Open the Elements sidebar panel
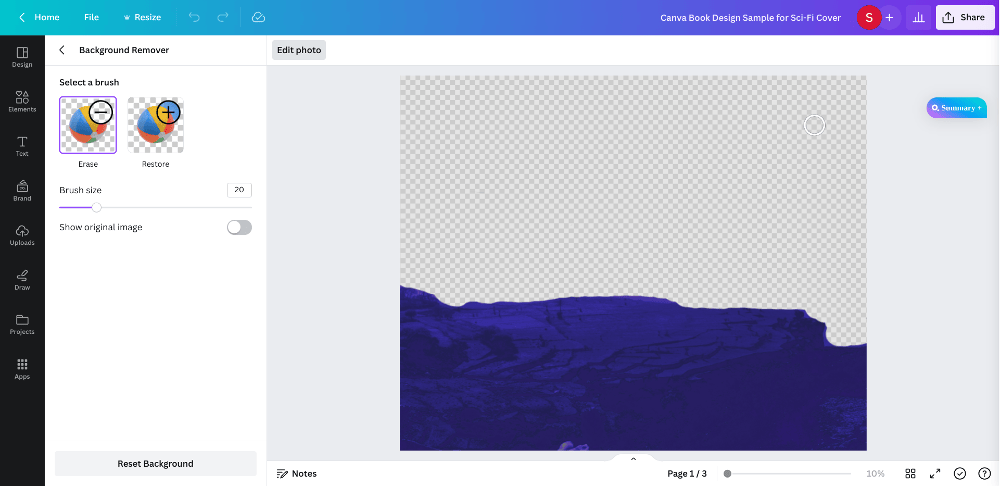Screen dimensions: 1000x486 [x=22, y=101]
